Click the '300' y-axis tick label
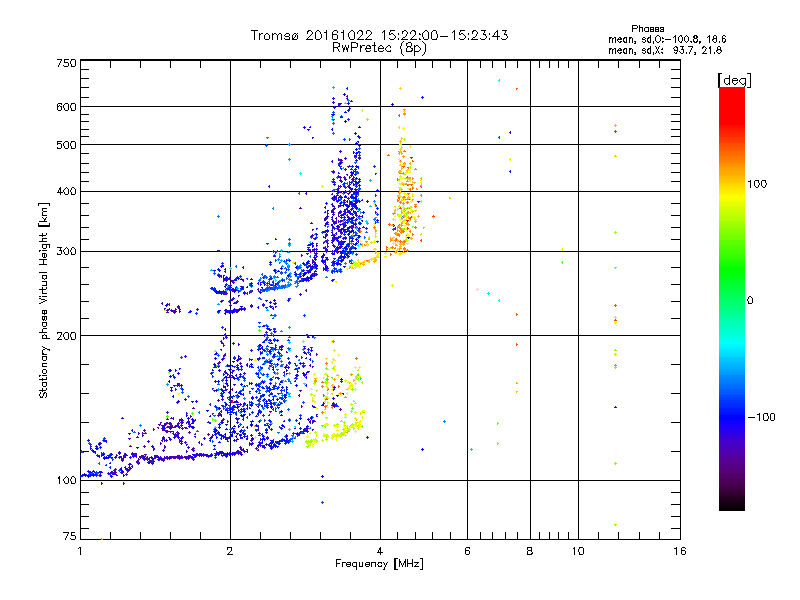This screenshot has width=800, height=600. pos(66,252)
